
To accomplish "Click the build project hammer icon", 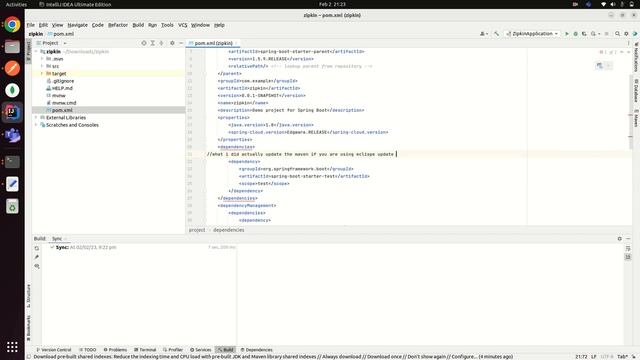I will (x=496, y=34).
